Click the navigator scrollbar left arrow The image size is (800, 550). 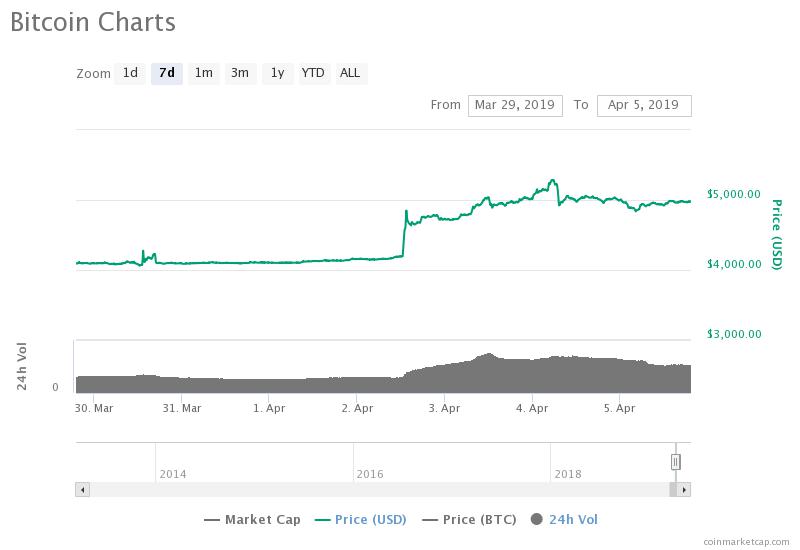click(x=82, y=489)
